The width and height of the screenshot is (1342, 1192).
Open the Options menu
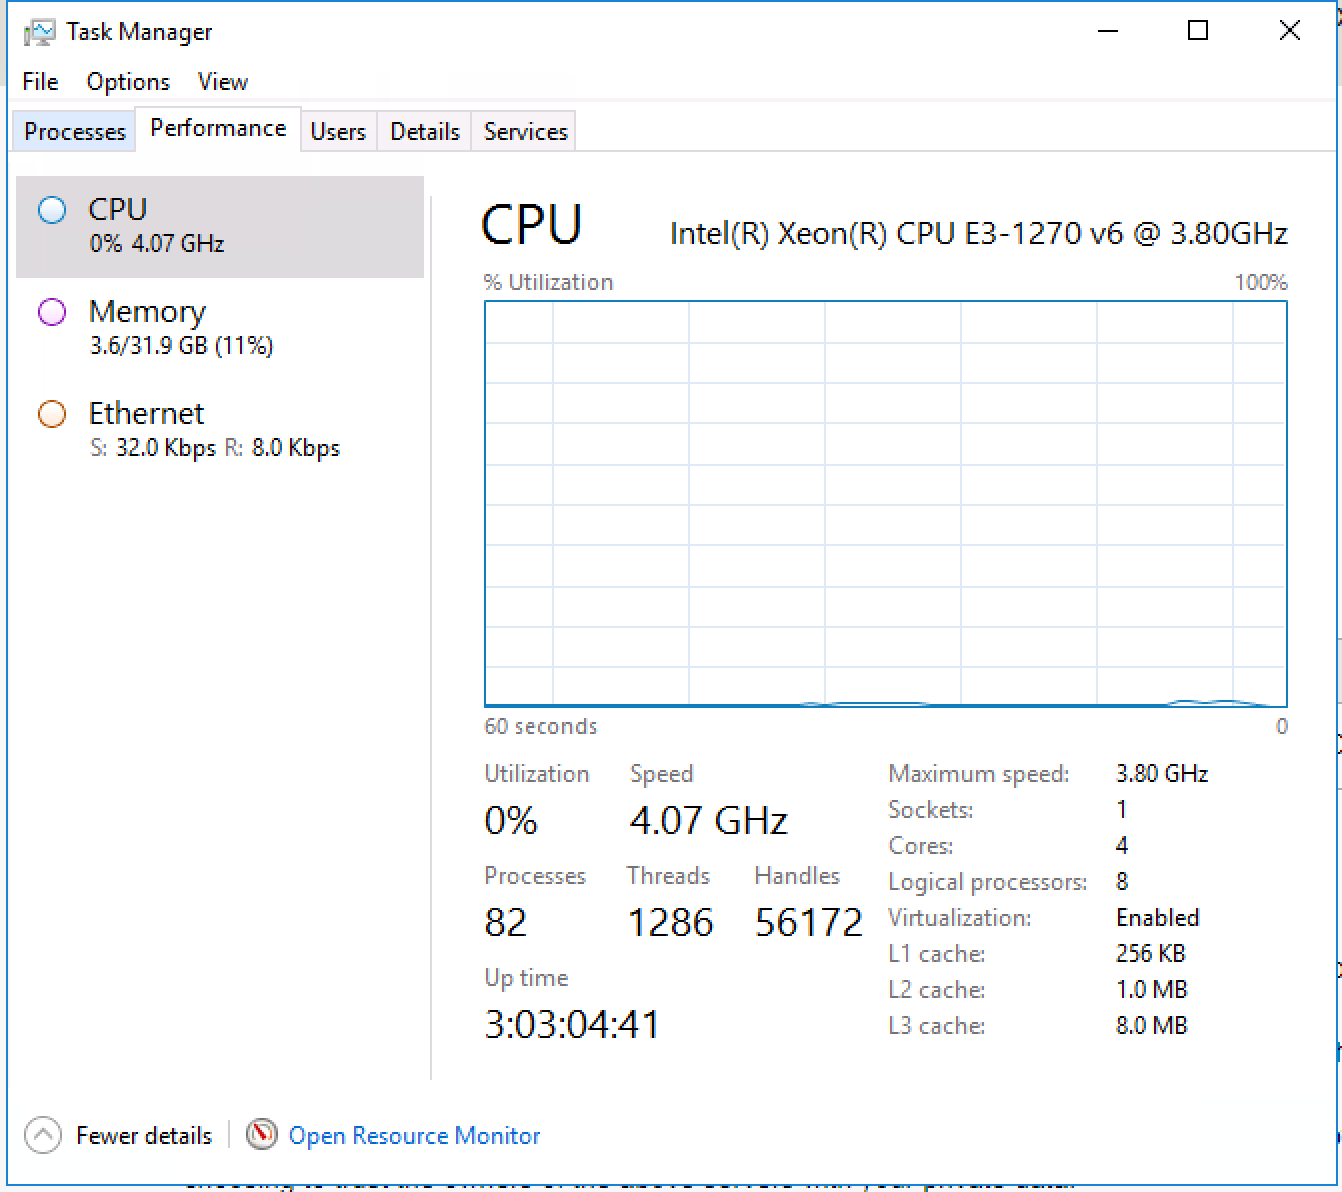128,82
